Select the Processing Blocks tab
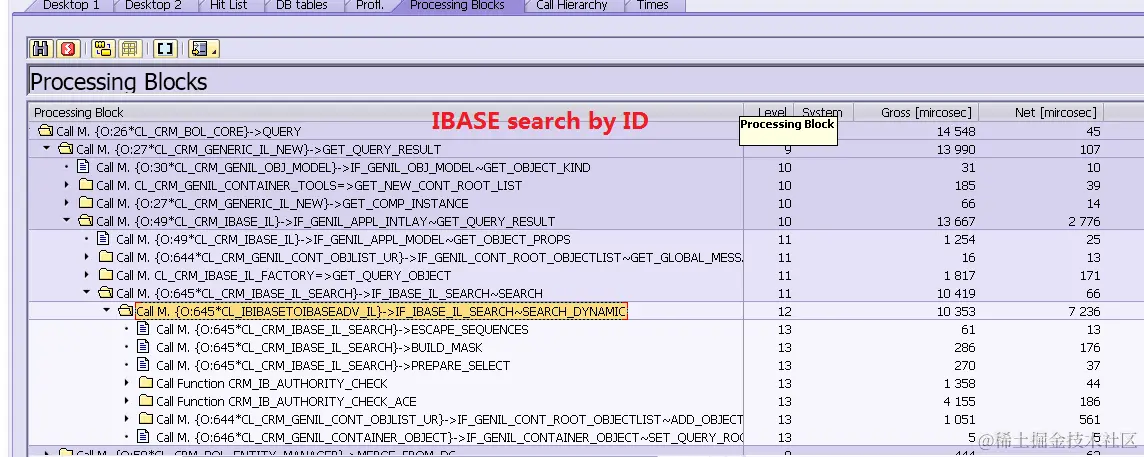The width and height of the screenshot is (1144, 457). pyautogui.click(x=457, y=6)
